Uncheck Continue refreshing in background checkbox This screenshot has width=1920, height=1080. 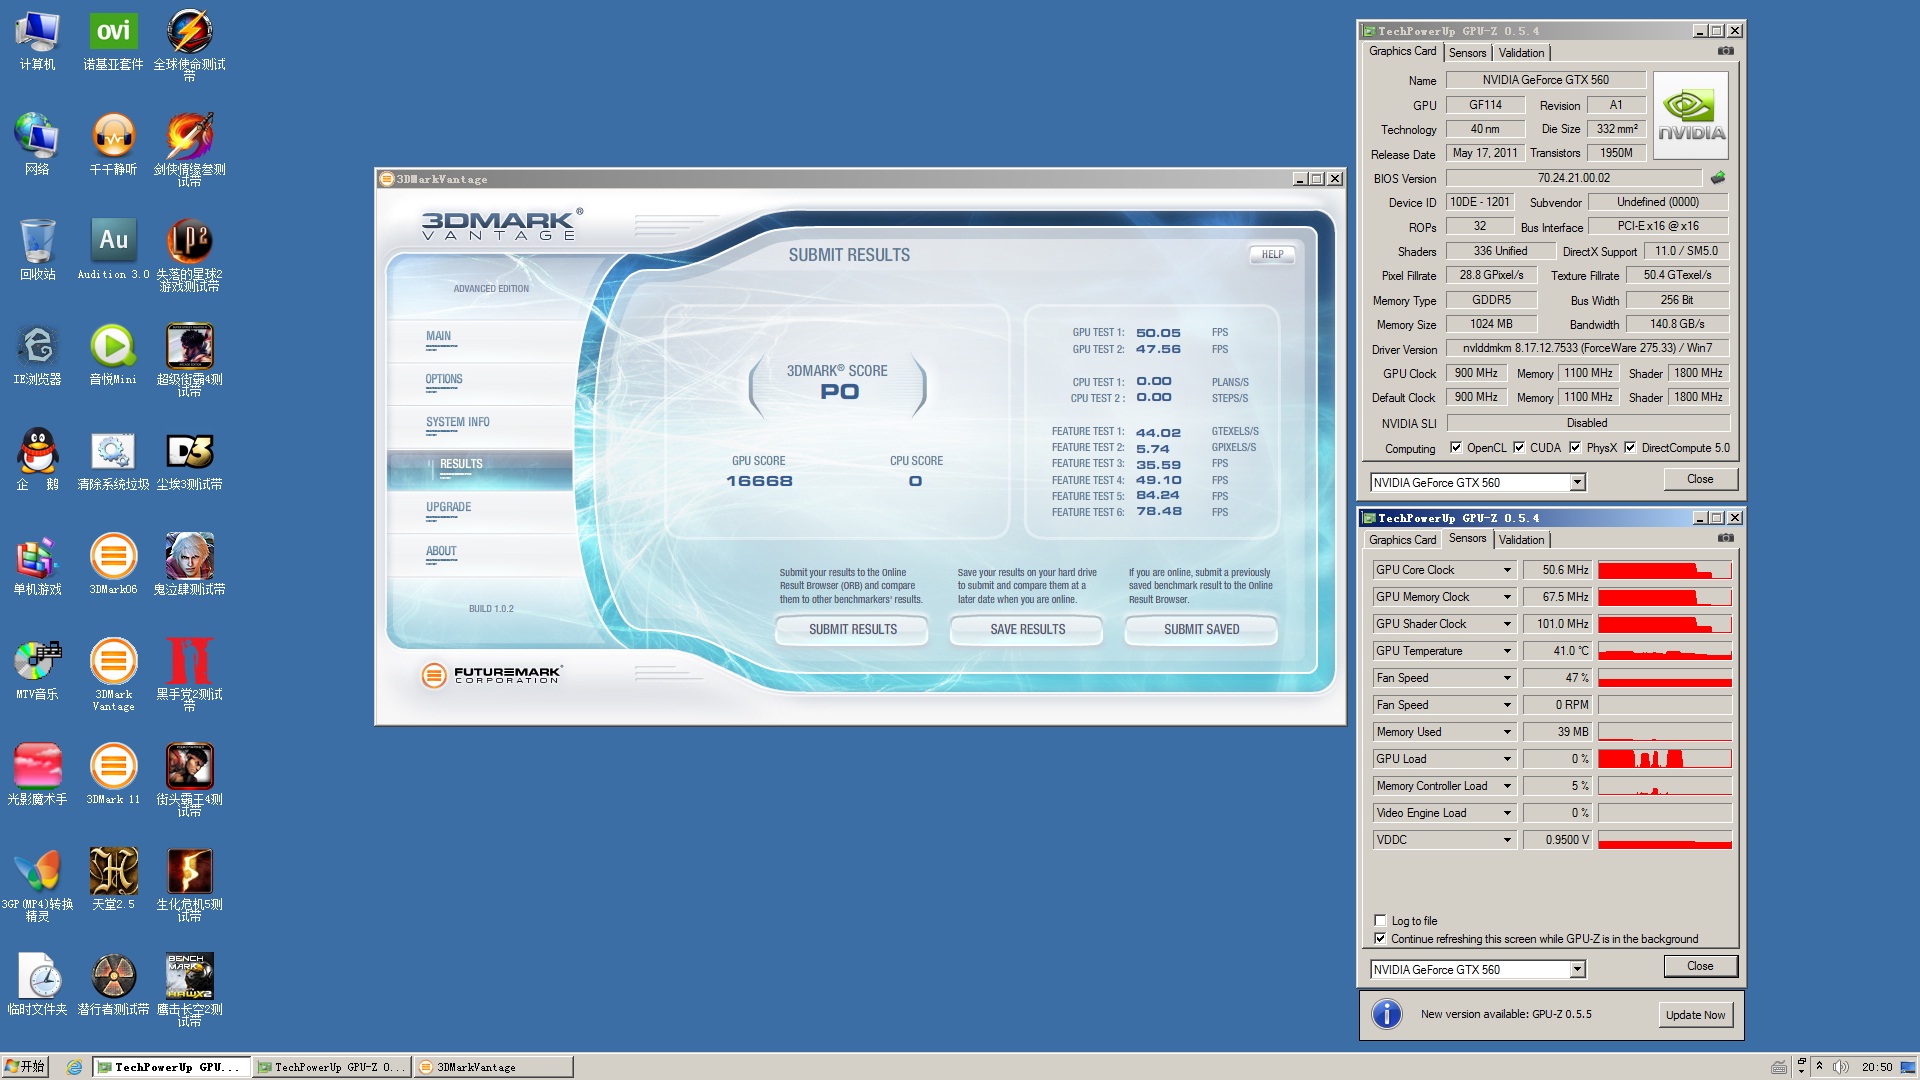point(1381,938)
